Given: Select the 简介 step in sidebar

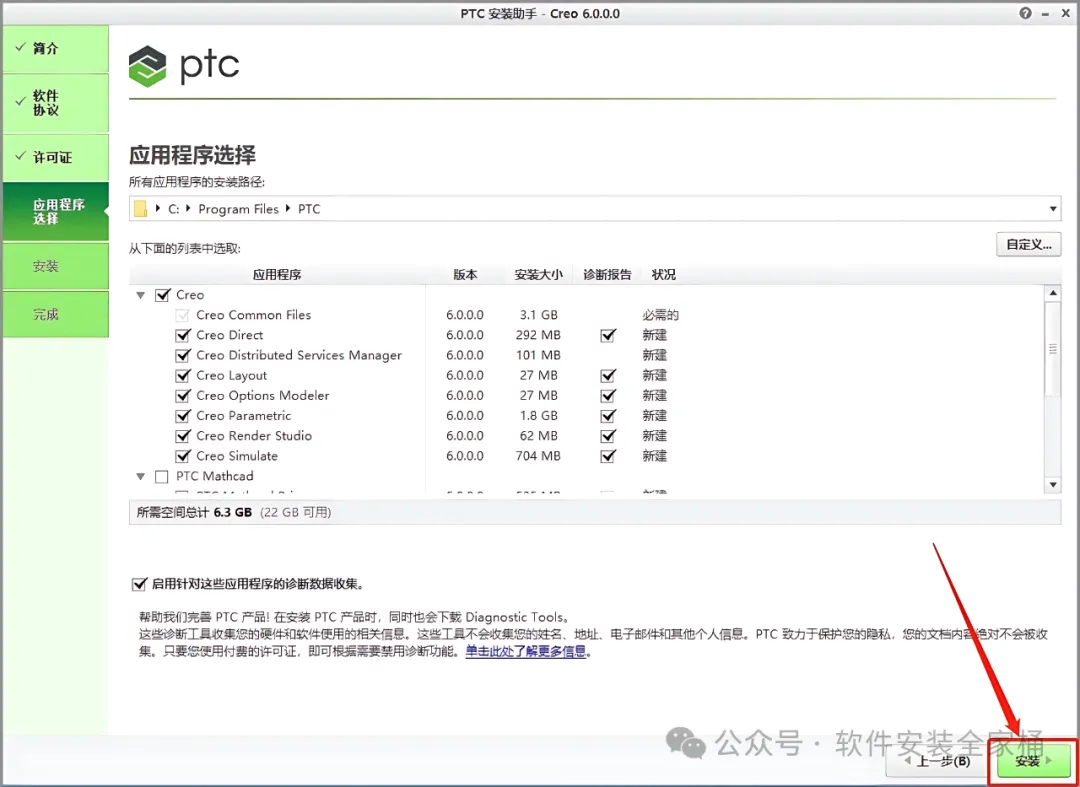Looking at the screenshot, I should 55,49.
